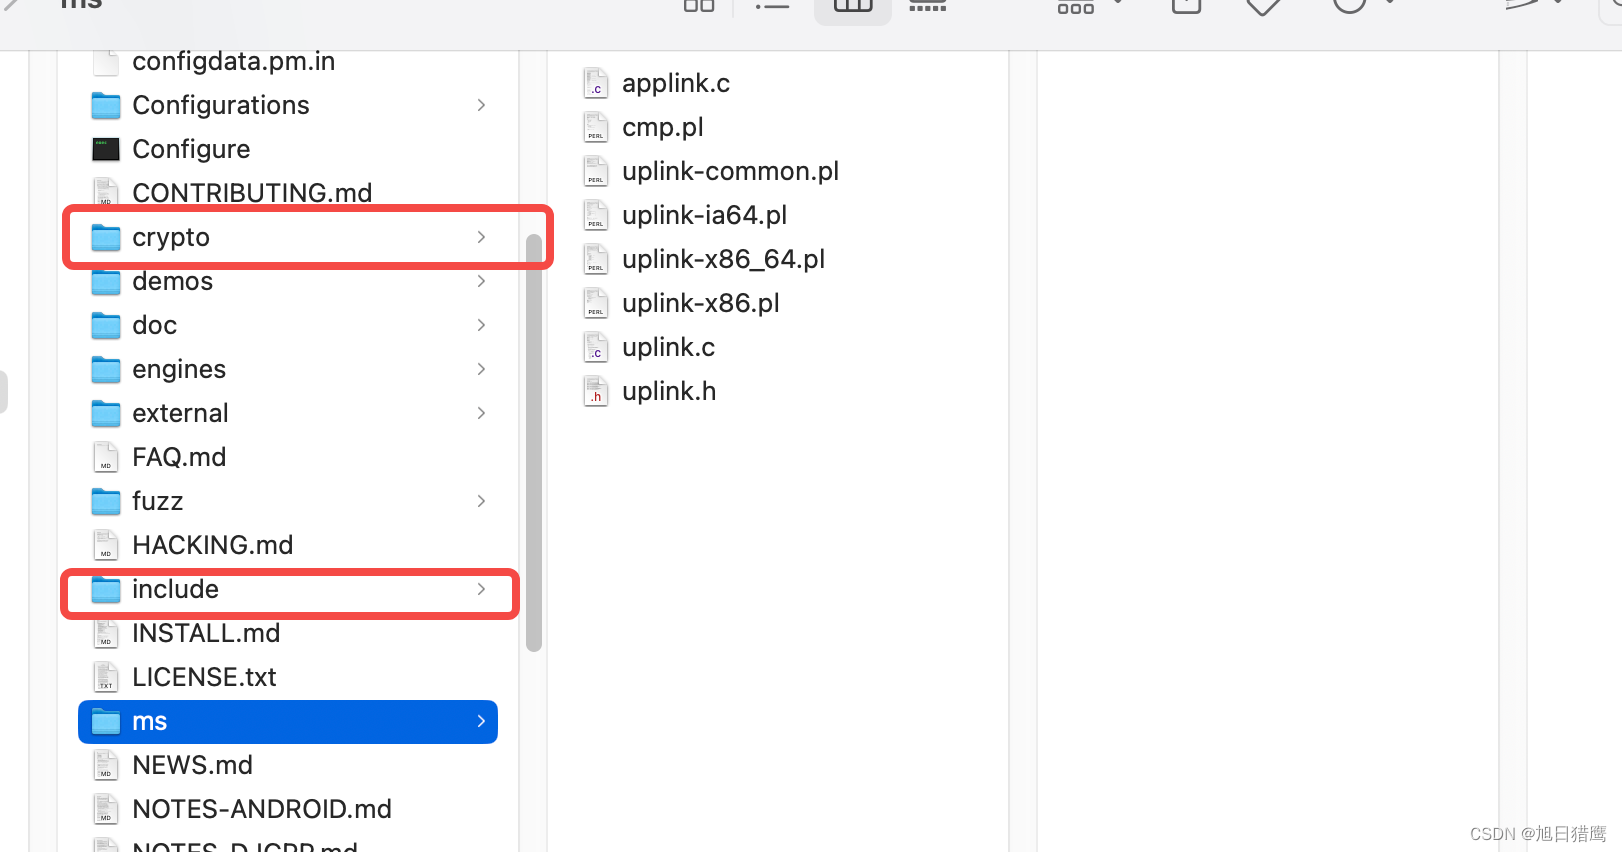The image size is (1622, 852).
Task: Select the applink.c source file
Action: pyautogui.click(x=676, y=83)
